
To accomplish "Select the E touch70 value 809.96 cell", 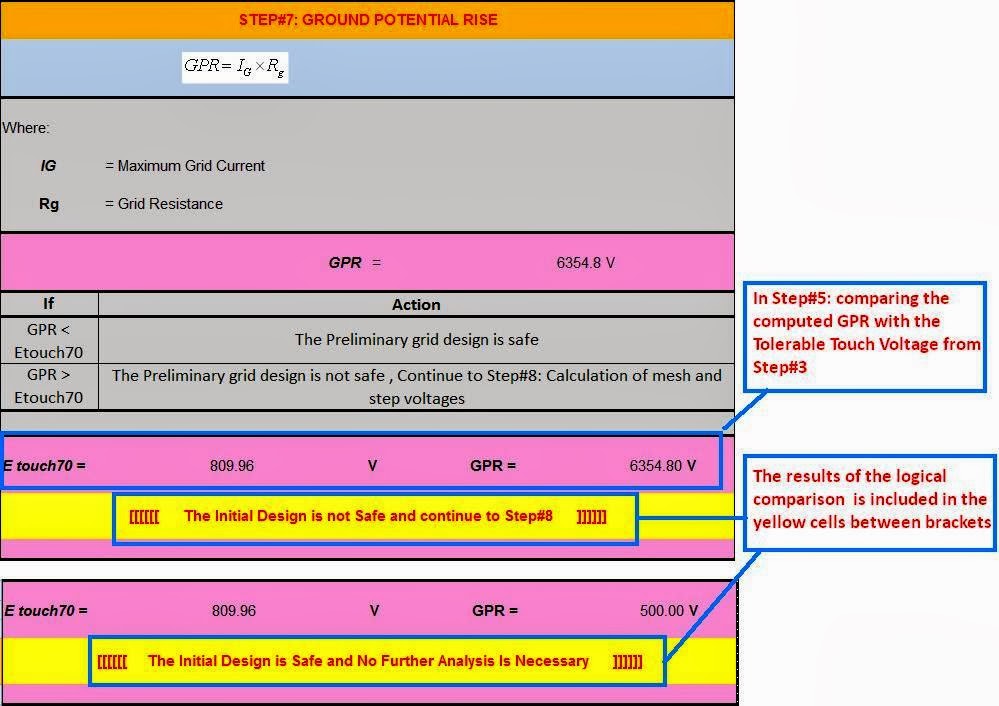I will coord(230,465).
